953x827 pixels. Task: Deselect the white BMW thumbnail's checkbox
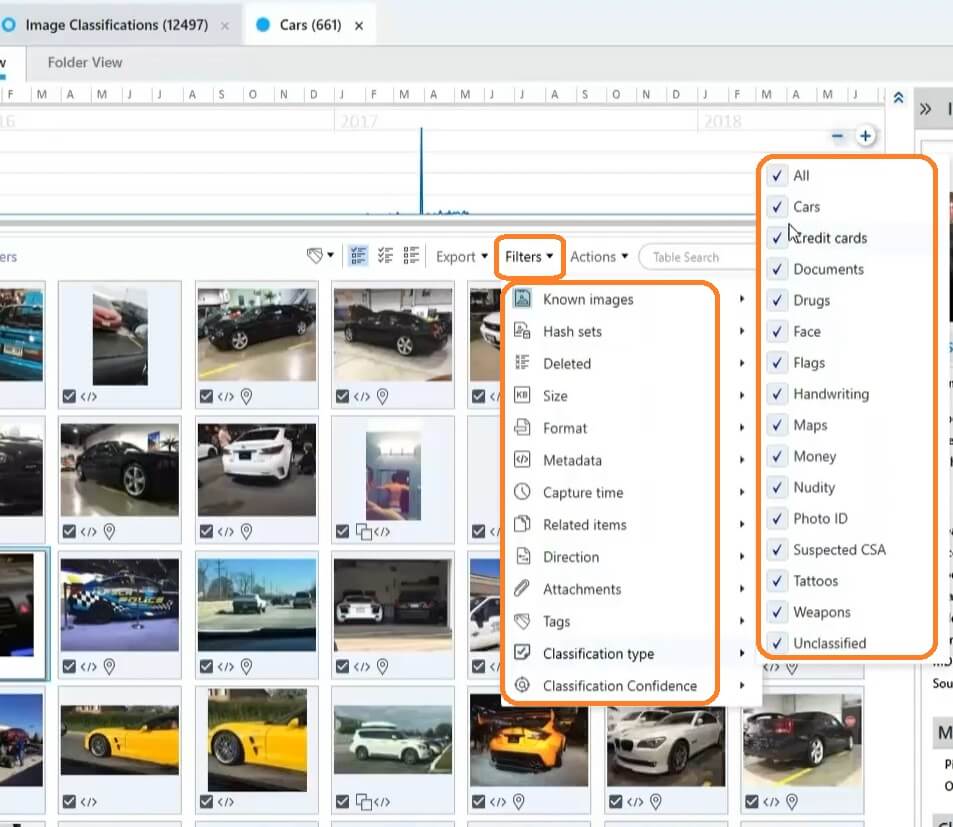click(x=616, y=802)
